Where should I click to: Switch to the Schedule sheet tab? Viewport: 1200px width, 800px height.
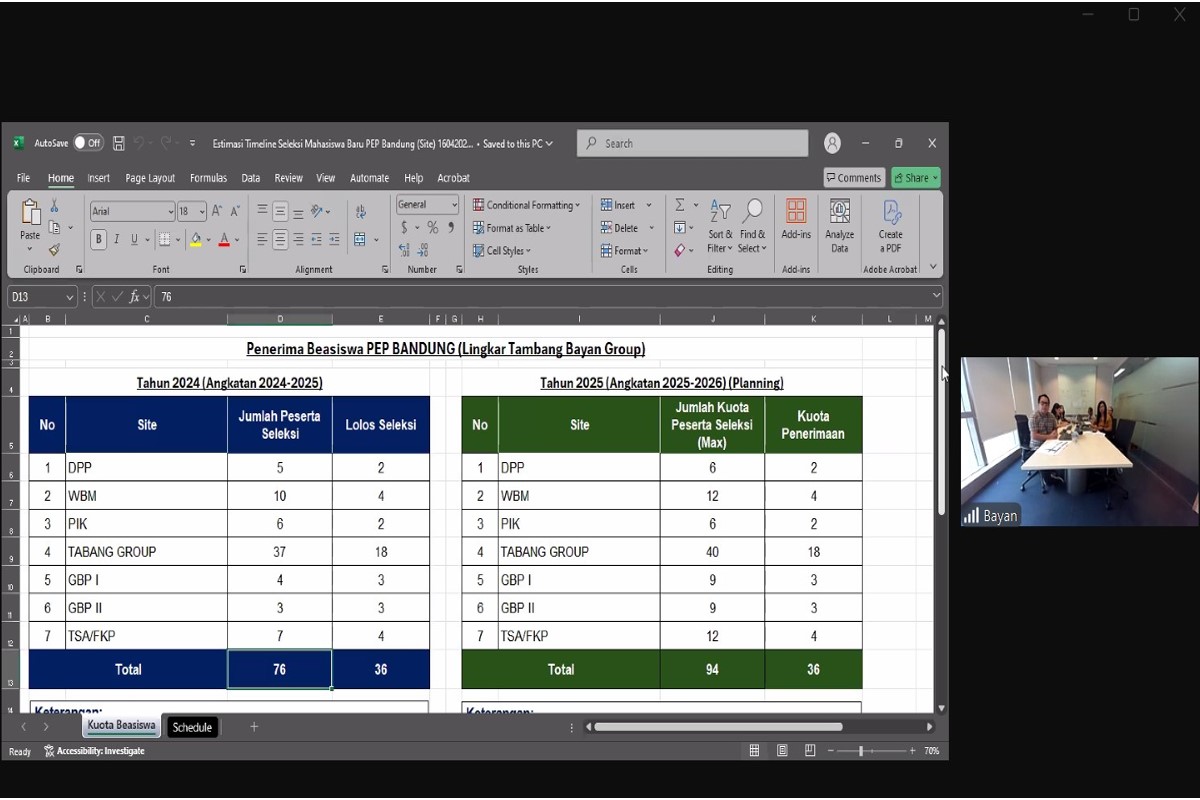coord(192,727)
